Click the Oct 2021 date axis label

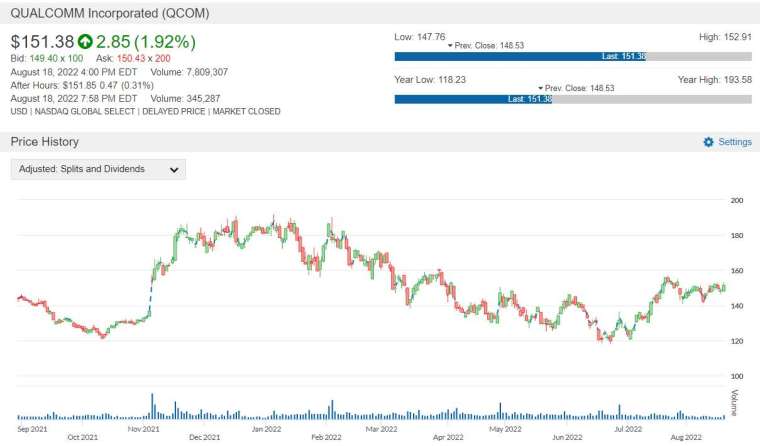82,437
